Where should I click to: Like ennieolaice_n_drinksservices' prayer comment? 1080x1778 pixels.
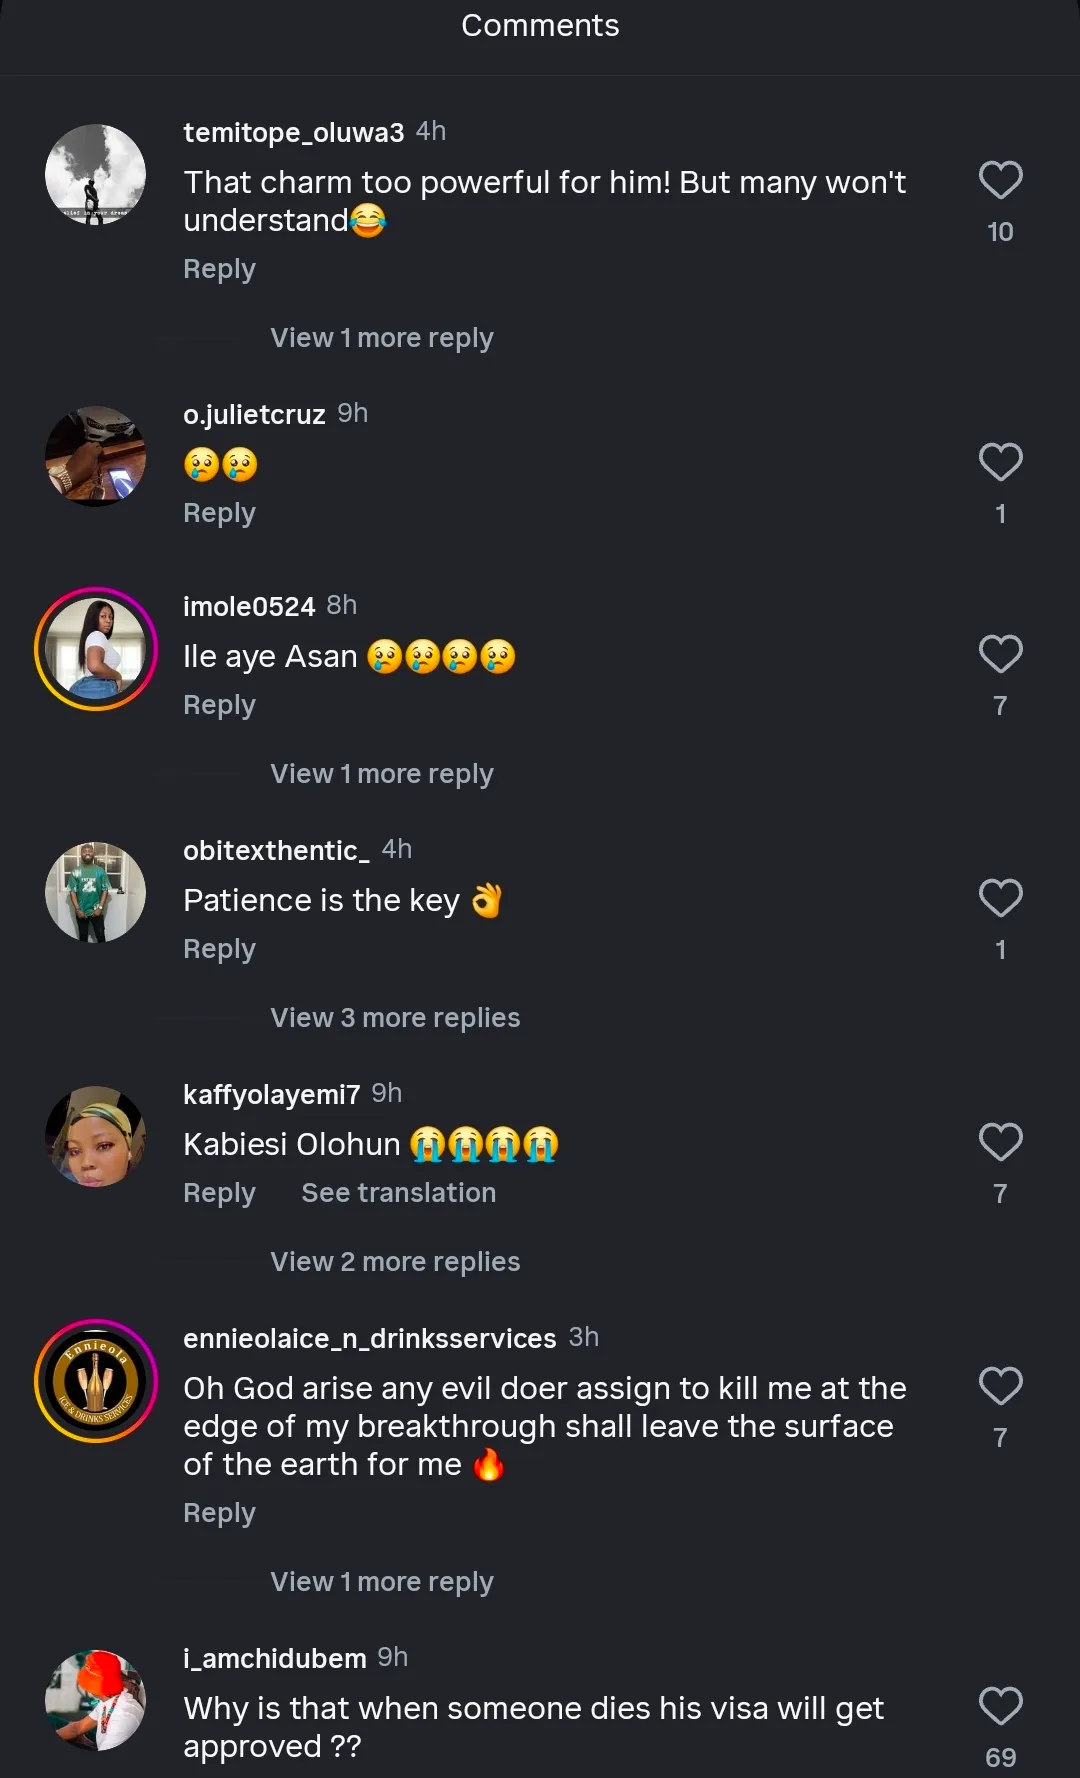[1000, 1387]
